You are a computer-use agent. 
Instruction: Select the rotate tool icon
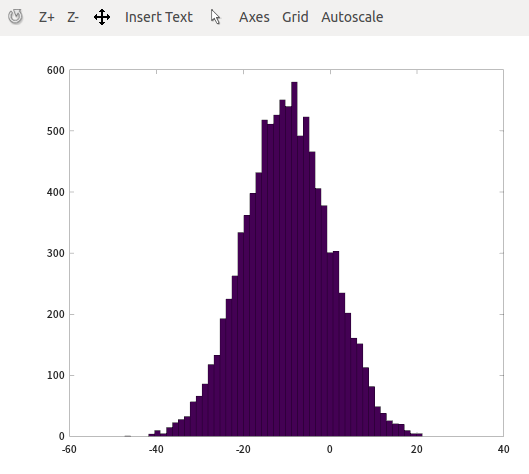pos(15,17)
